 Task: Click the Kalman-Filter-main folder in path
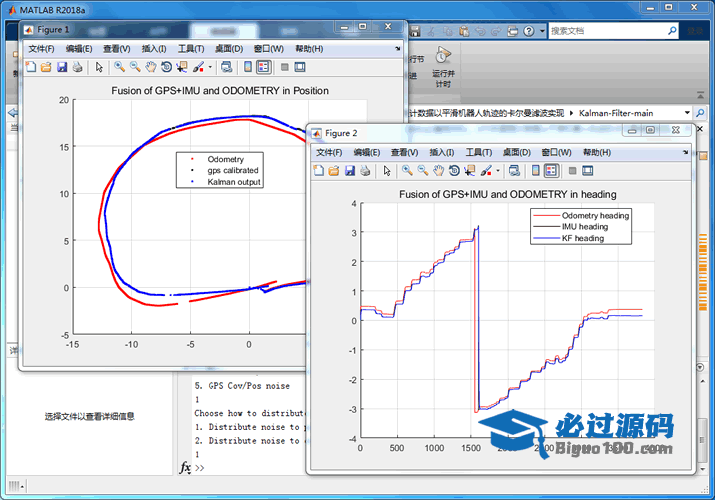[615, 113]
